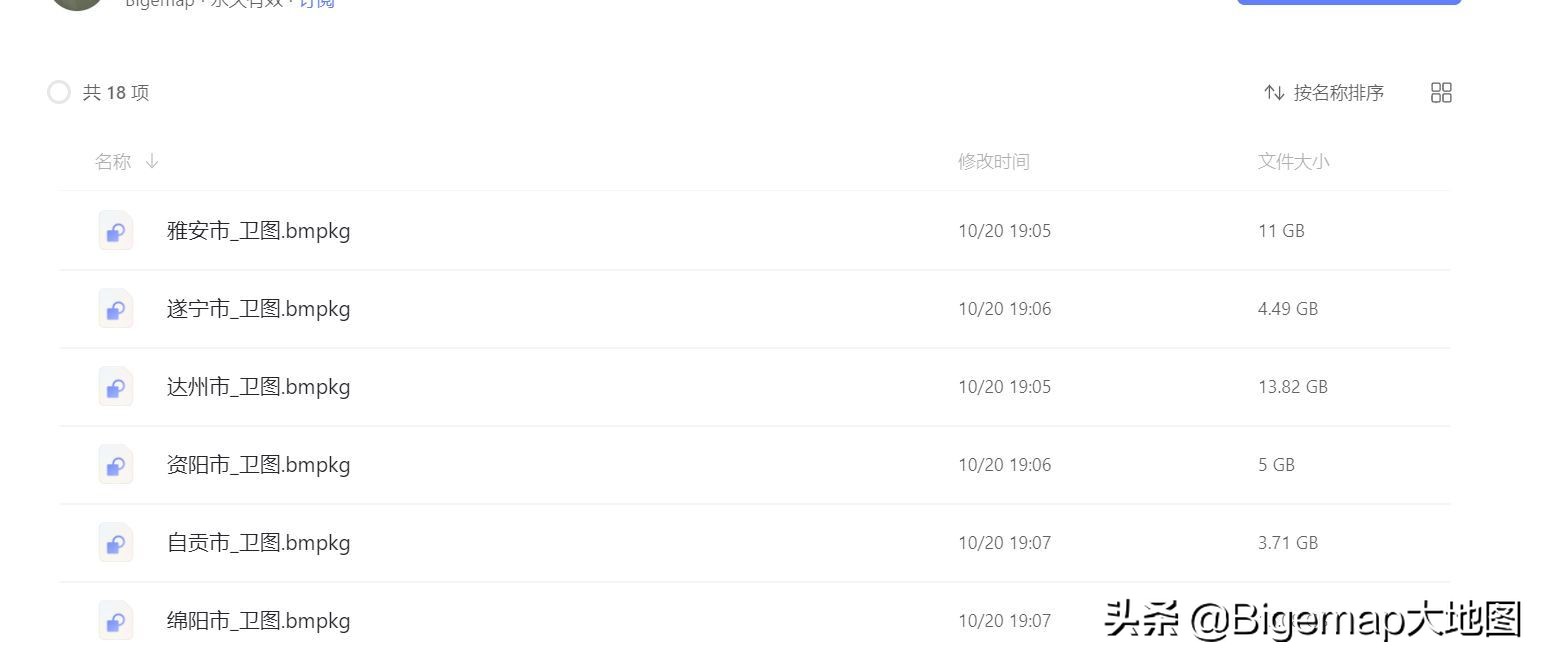Open 达州市_卫图.bmpkg file name
This screenshot has width=1541, height=659.
point(258,387)
